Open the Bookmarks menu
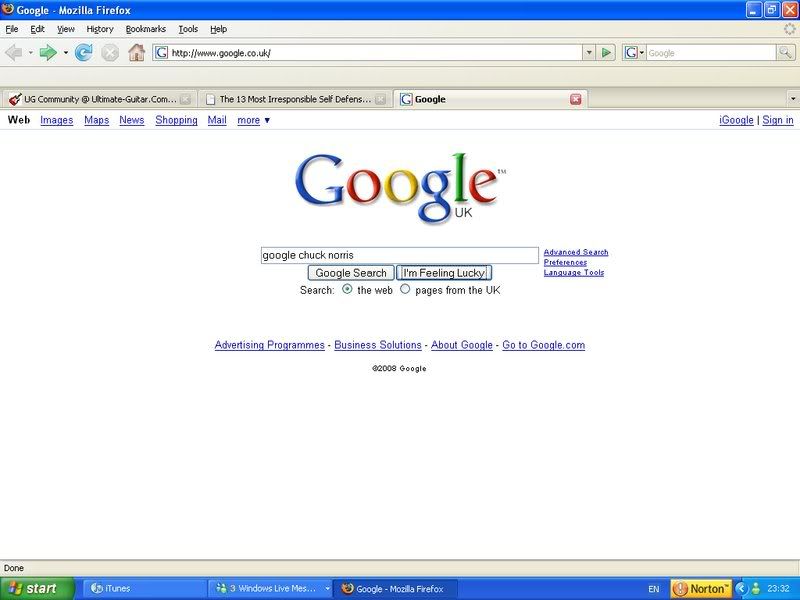This screenshot has width=800, height=600. tap(146, 29)
